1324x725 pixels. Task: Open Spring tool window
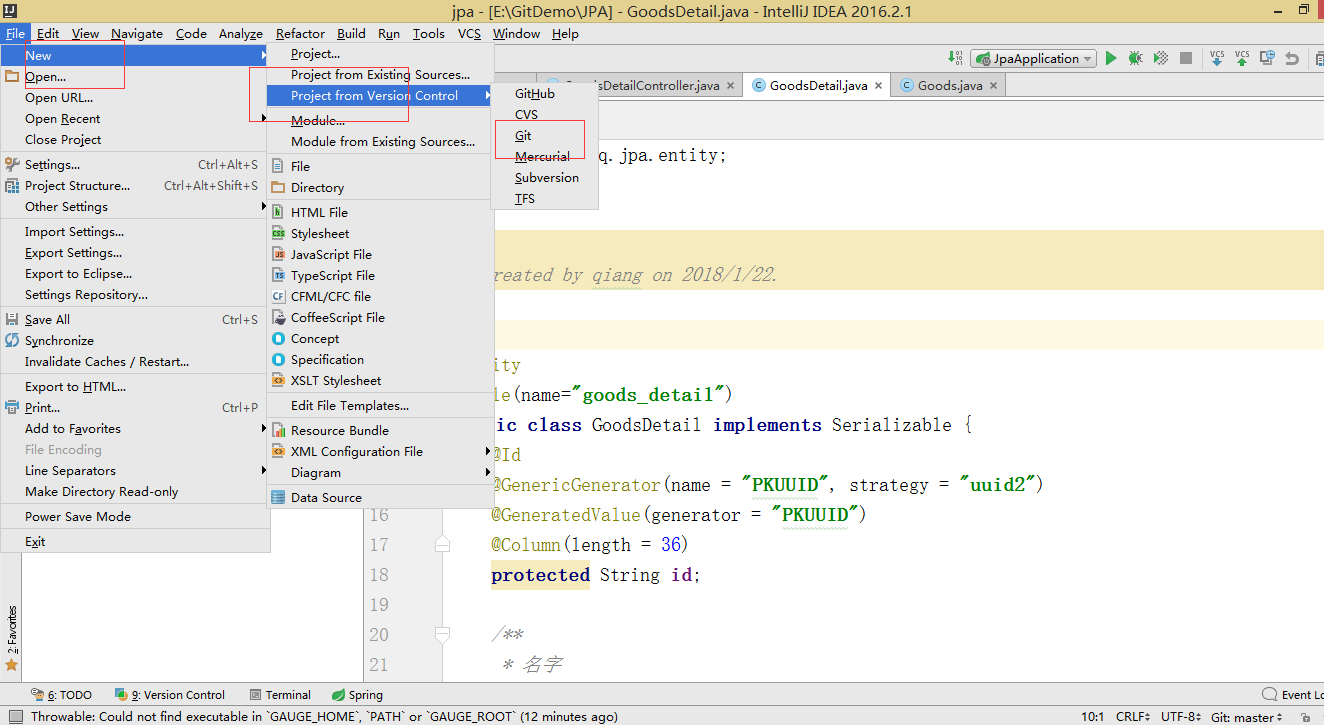pos(357,695)
